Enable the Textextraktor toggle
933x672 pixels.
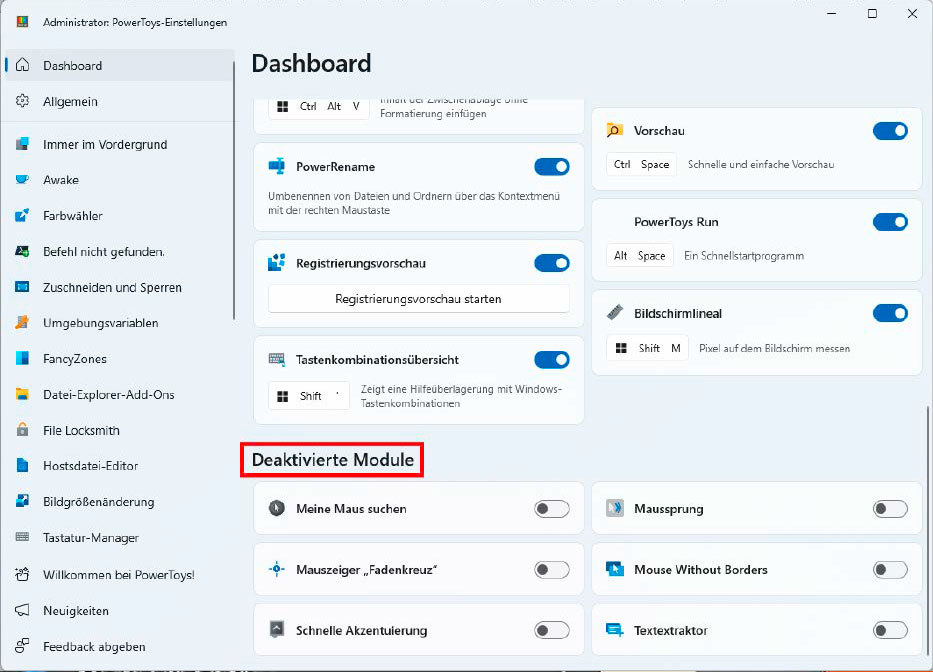pos(890,630)
